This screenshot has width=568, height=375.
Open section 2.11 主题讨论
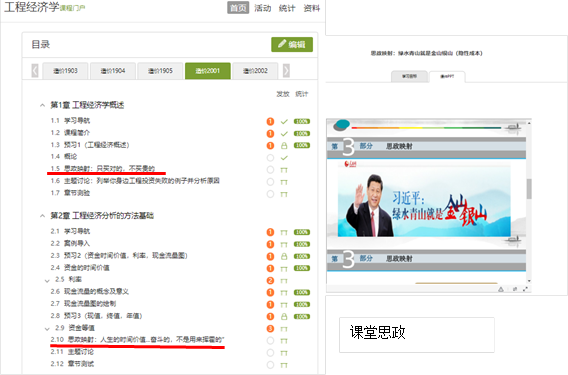point(72,352)
